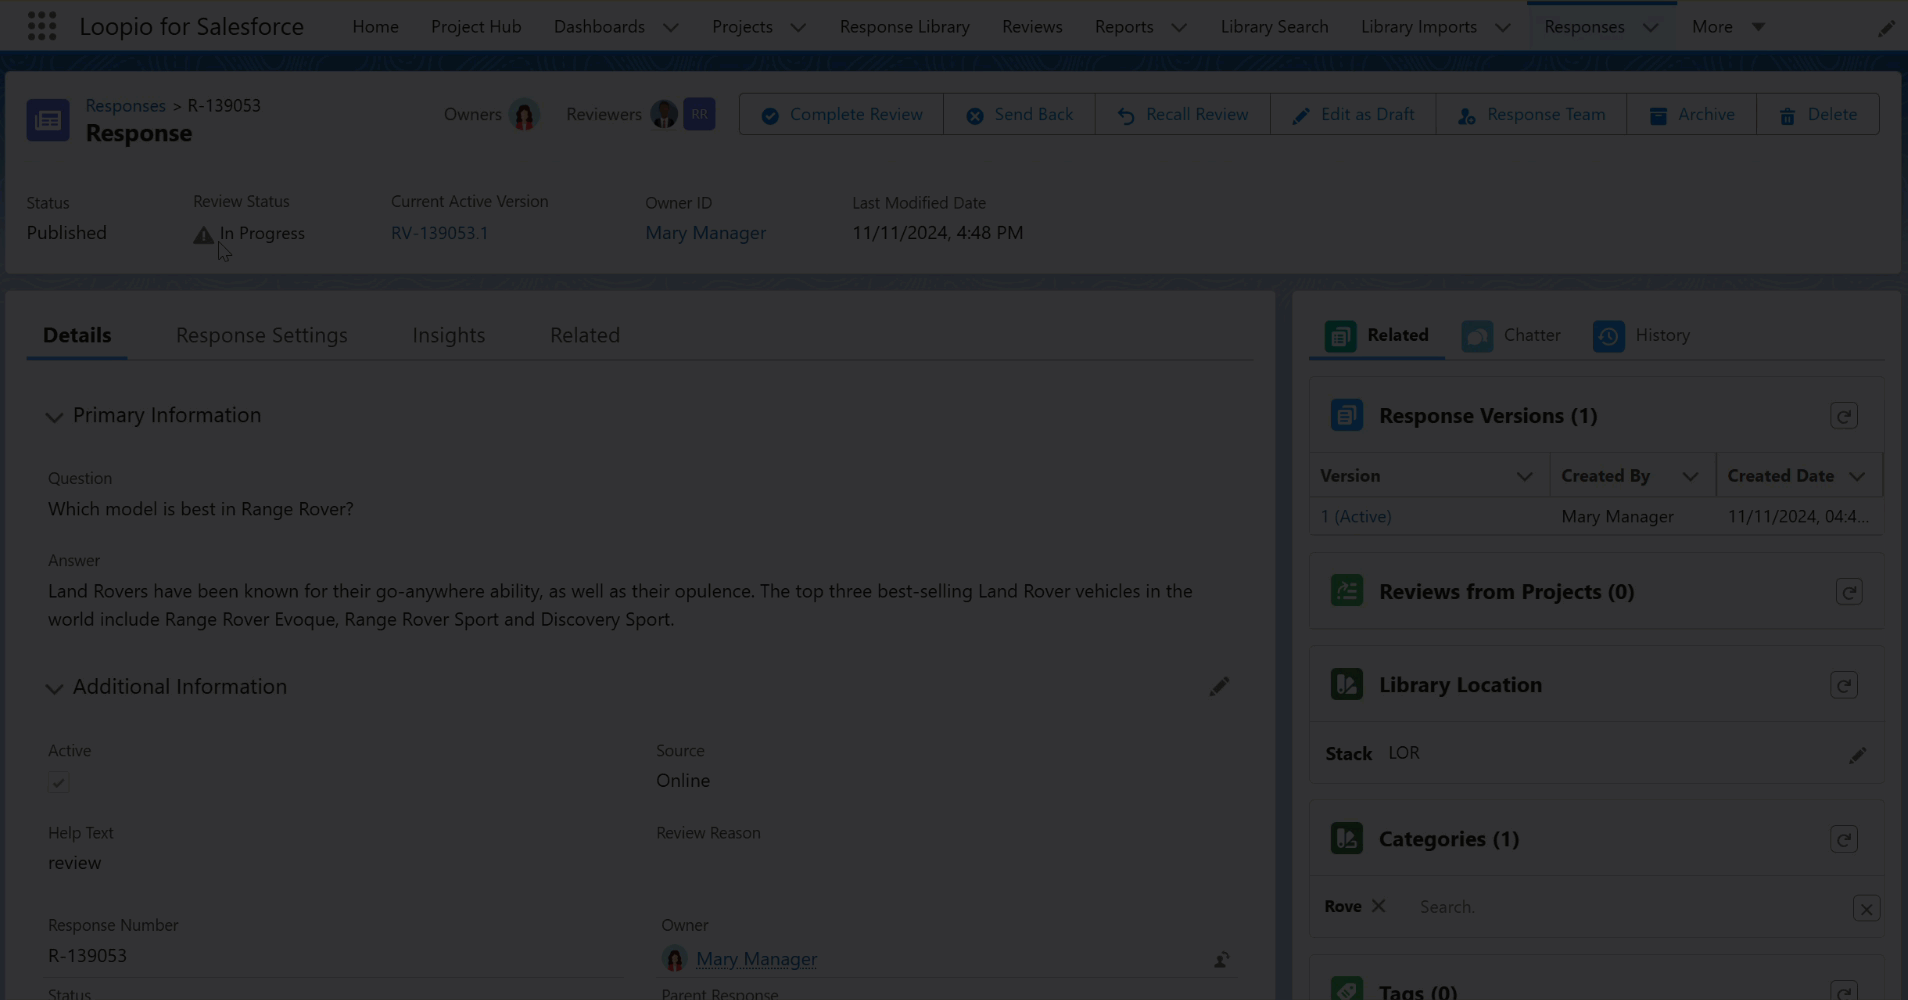This screenshot has width=1908, height=1000.
Task: Click the edit navigation pencil icon
Action: (1886, 28)
